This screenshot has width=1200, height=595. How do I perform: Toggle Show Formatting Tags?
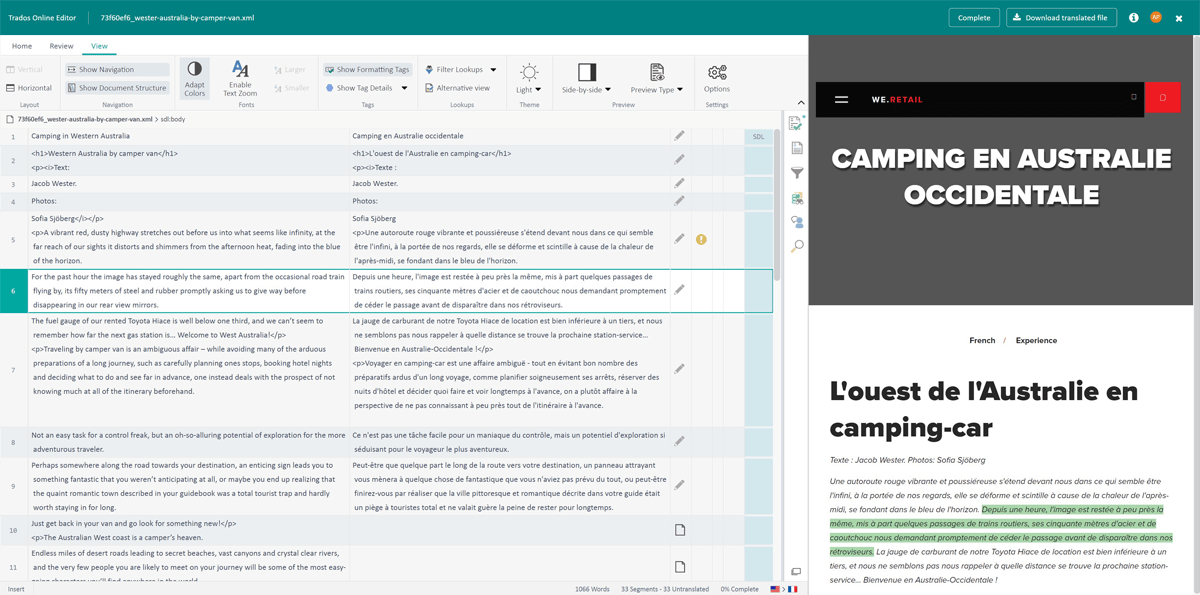pyautogui.click(x=367, y=70)
